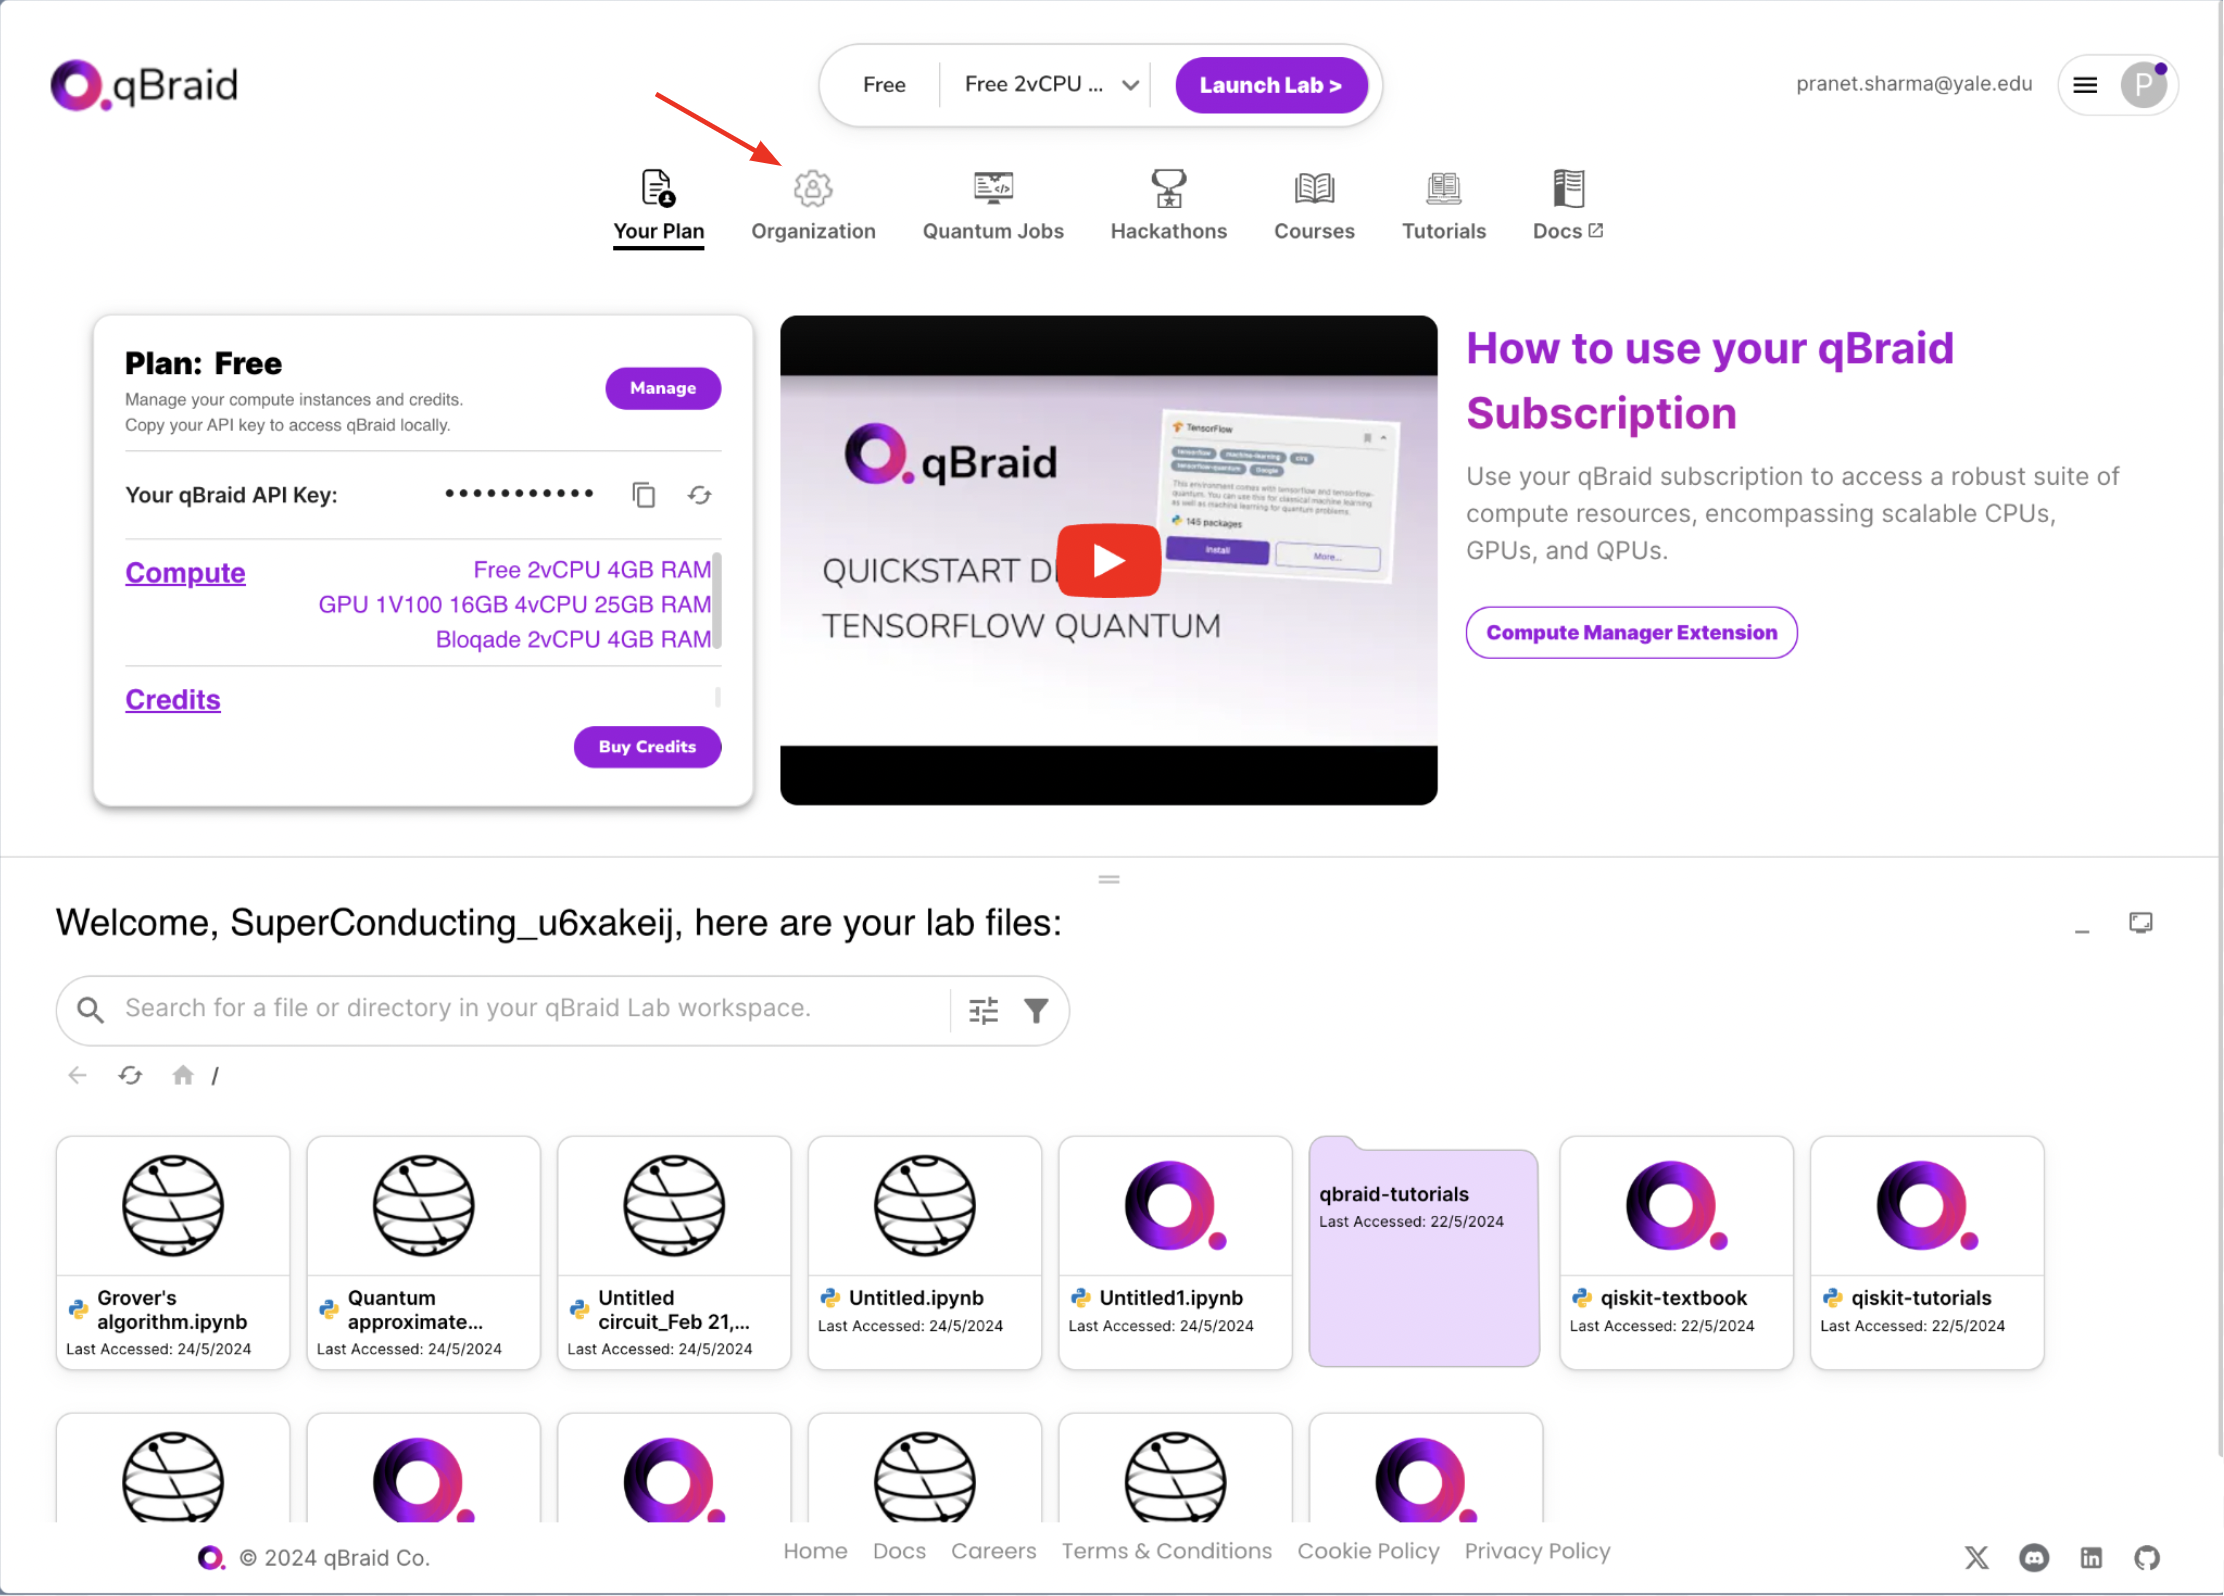Open external Docs link in nav
Screen dimensions: 2224x1596
coord(1568,207)
